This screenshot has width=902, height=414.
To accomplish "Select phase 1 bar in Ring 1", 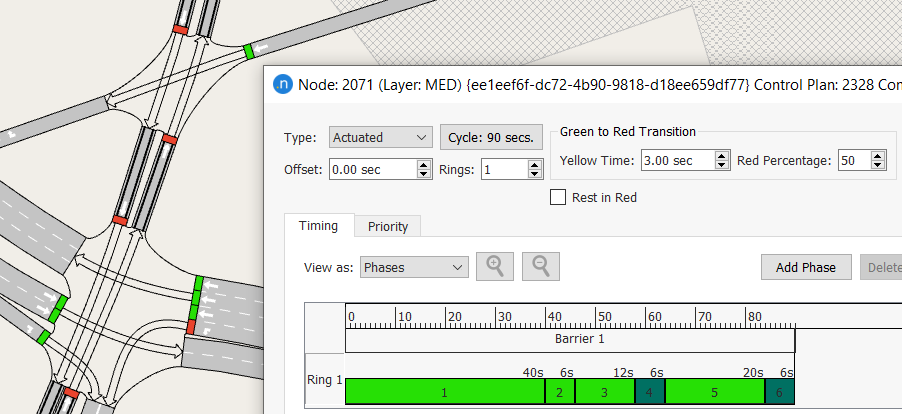I will pyautogui.click(x=444, y=392).
